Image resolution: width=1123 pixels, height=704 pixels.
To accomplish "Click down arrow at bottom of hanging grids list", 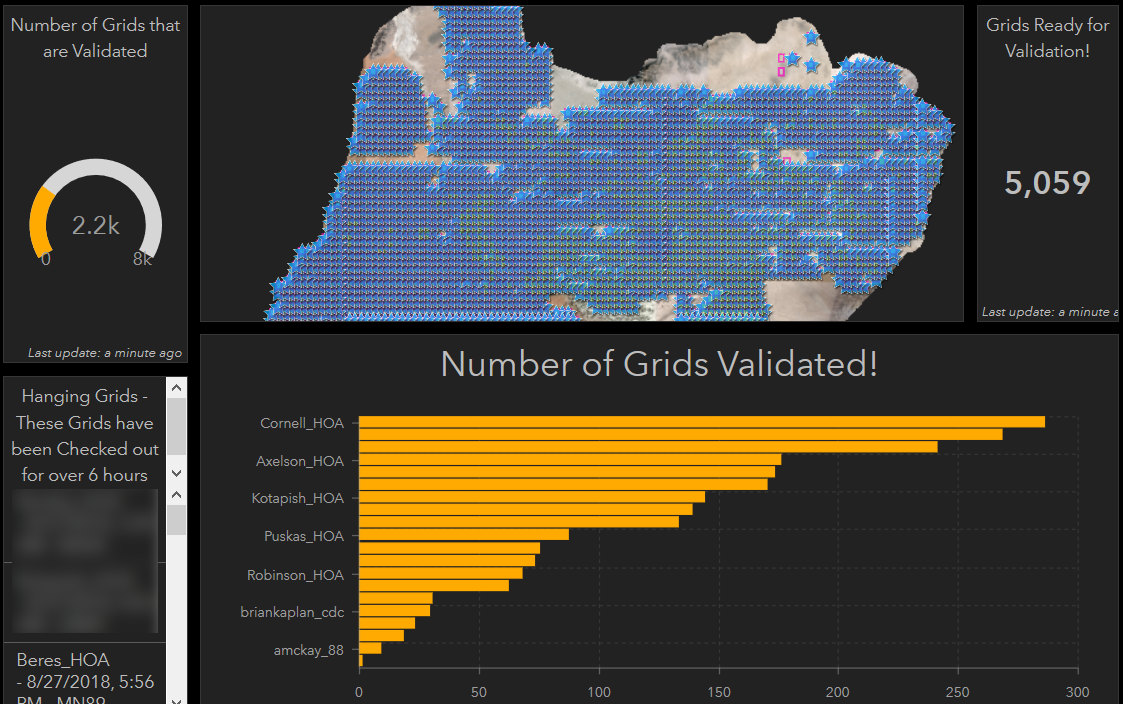I will pyautogui.click(x=176, y=699).
